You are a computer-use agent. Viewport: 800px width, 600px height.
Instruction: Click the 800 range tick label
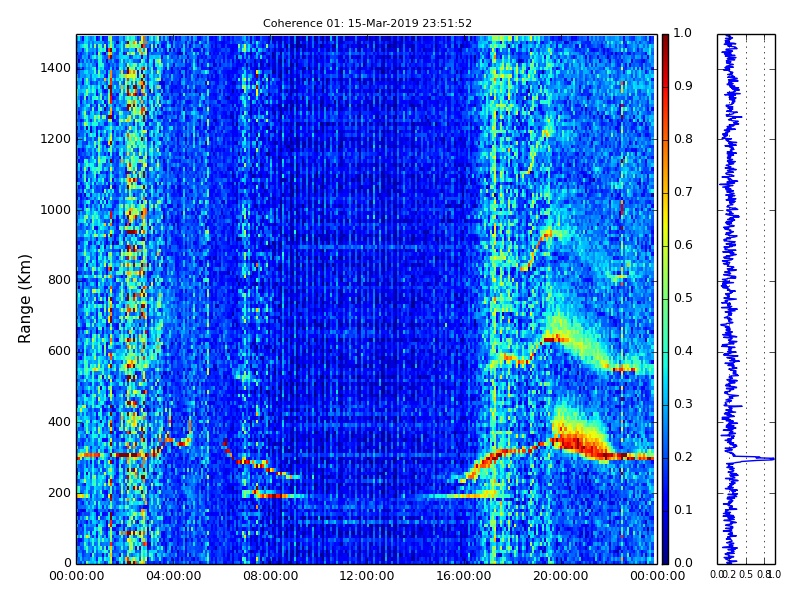click(x=60, y=280)
